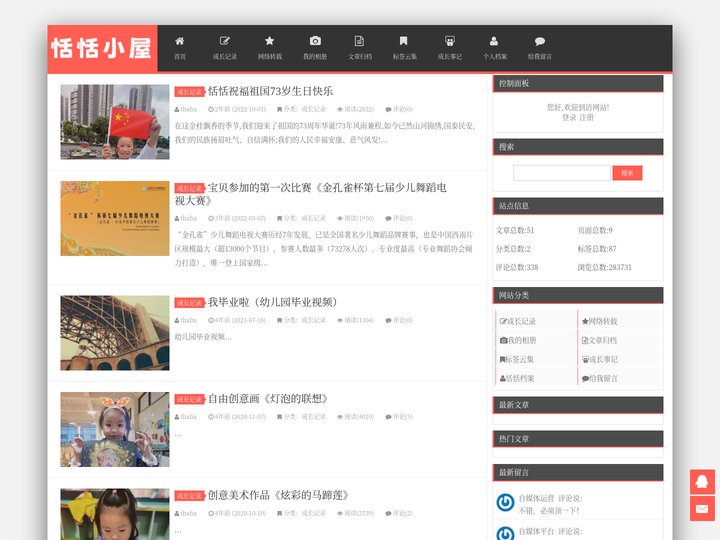
Task: Select 成长事记 in 网站分类 sidebar
Action: tap(599, 359)
